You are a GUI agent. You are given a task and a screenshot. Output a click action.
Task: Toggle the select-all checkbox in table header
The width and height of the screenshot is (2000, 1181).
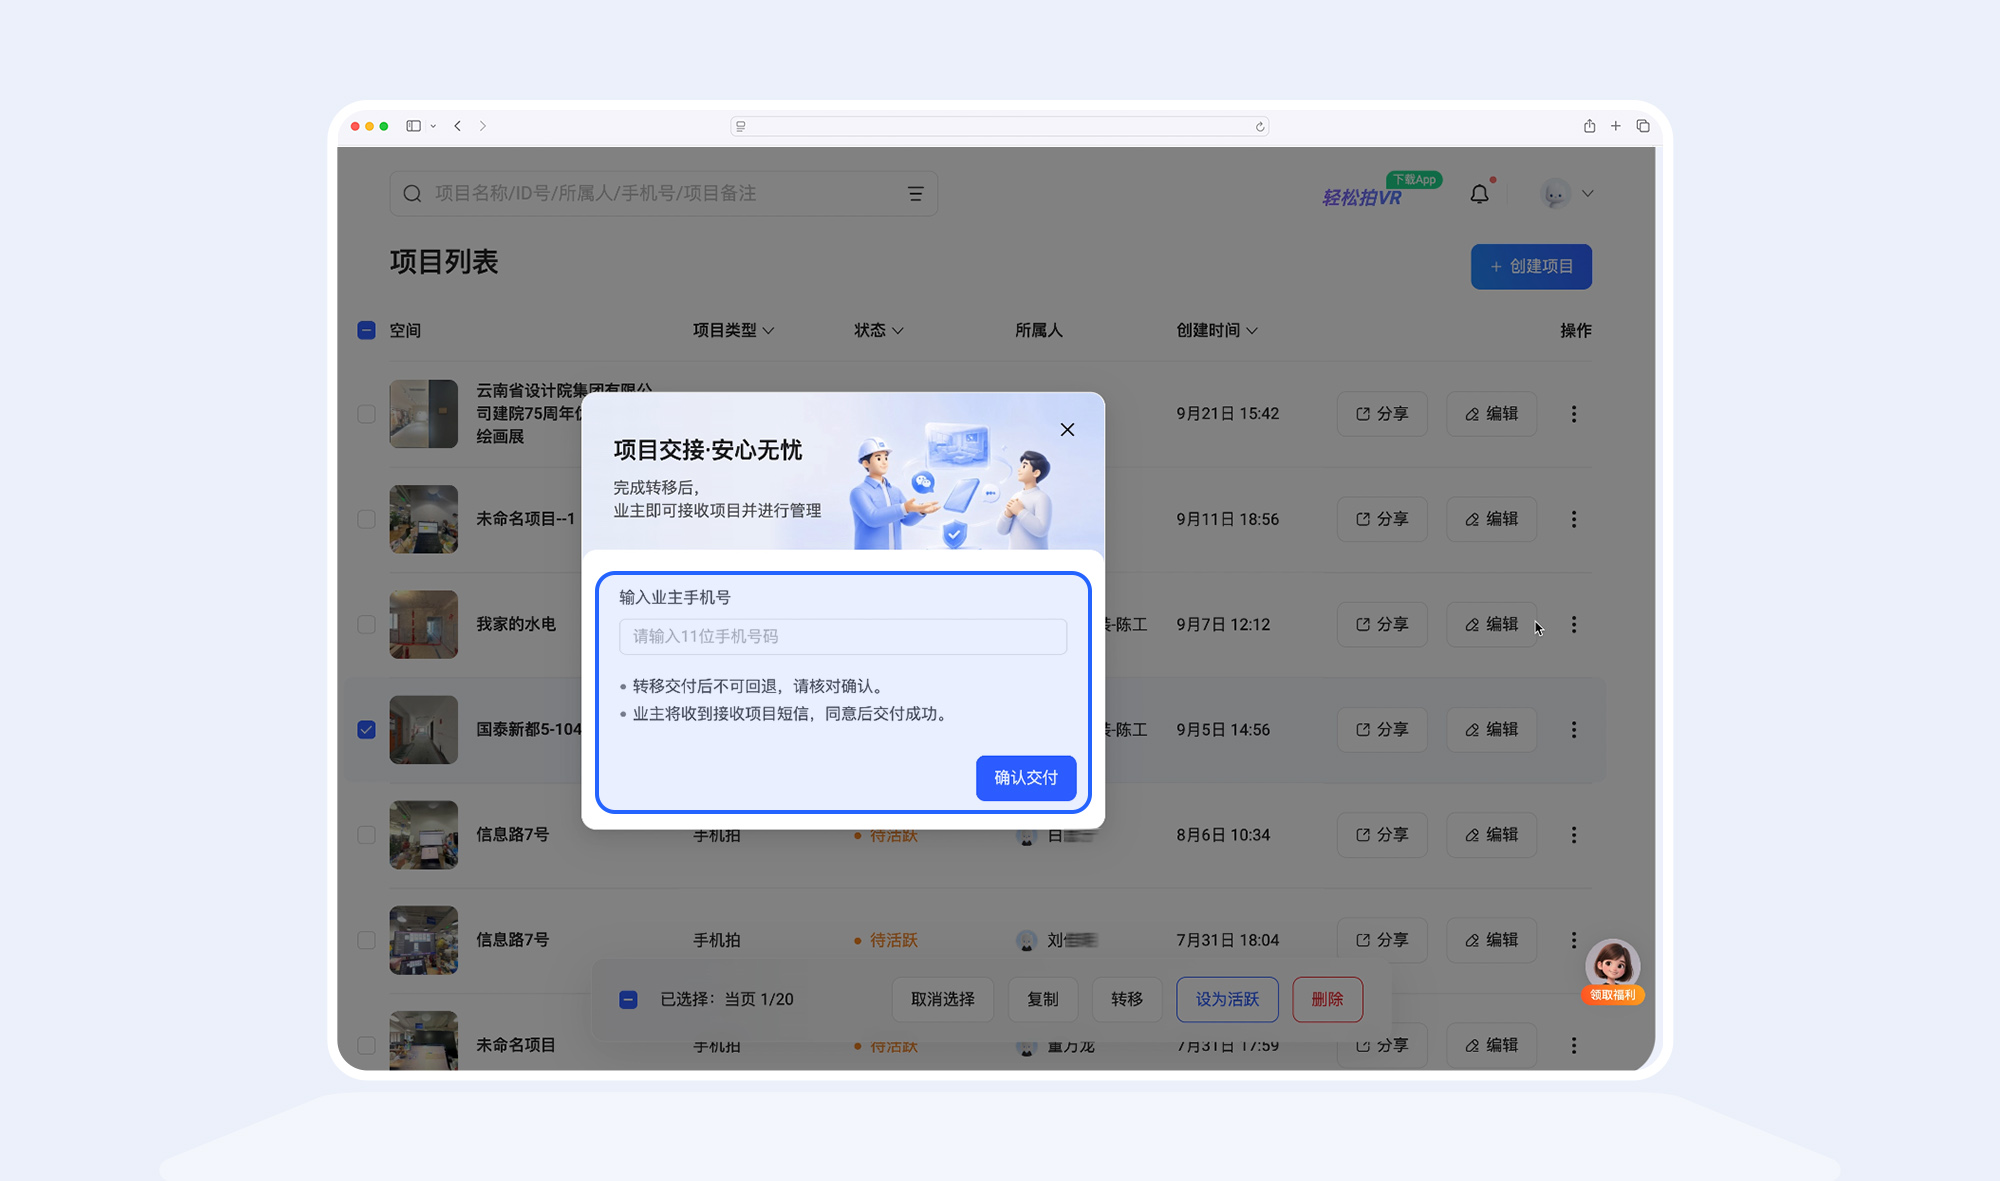click(366, 330)
